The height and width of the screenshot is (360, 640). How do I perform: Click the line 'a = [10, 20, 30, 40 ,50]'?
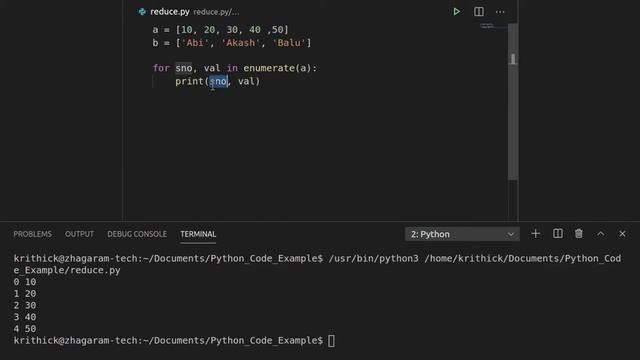point(220,30)
